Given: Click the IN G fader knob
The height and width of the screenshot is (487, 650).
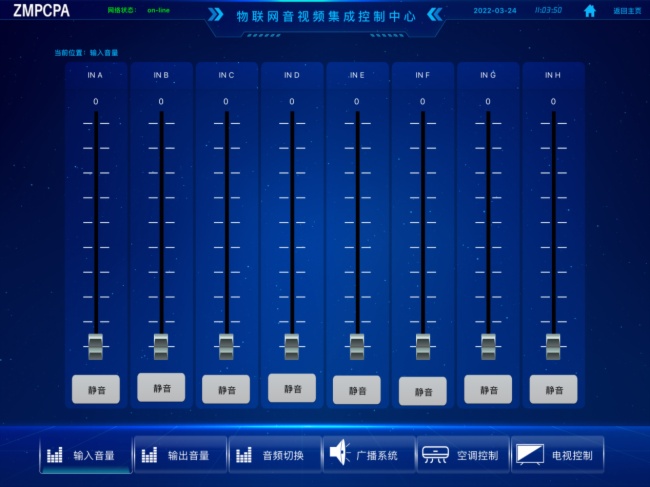Looking at the screenshot, I should click(488, 346).
